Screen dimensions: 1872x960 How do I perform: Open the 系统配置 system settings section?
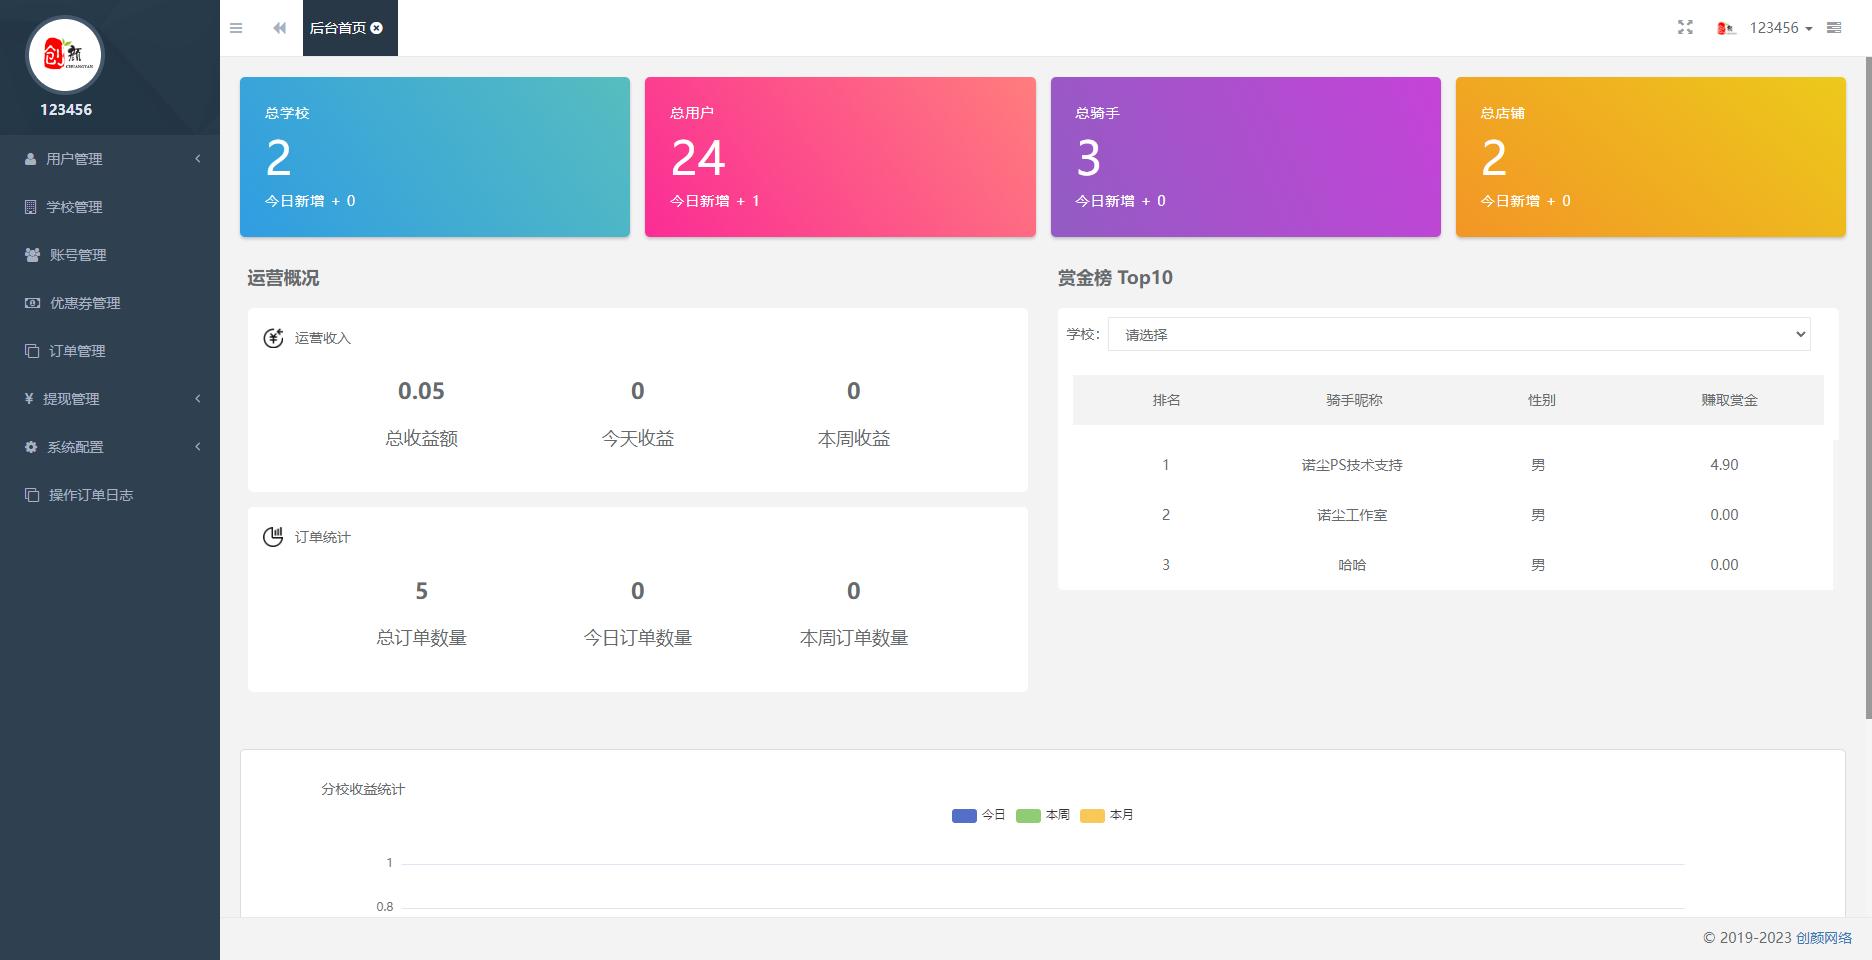[75, 447]
